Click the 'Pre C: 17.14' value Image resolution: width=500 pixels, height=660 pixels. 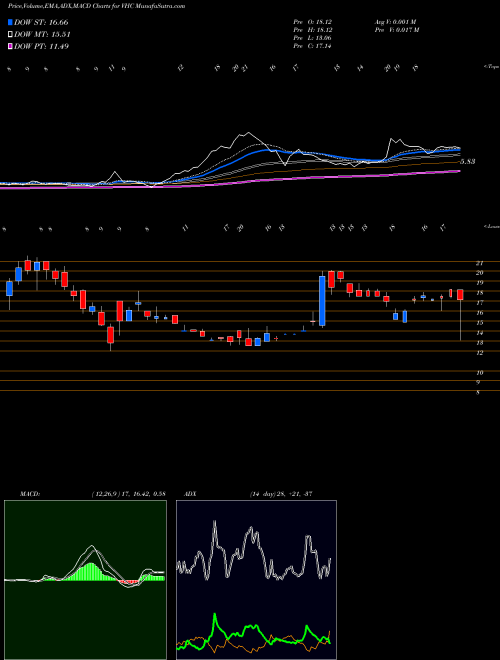(314, 46)
